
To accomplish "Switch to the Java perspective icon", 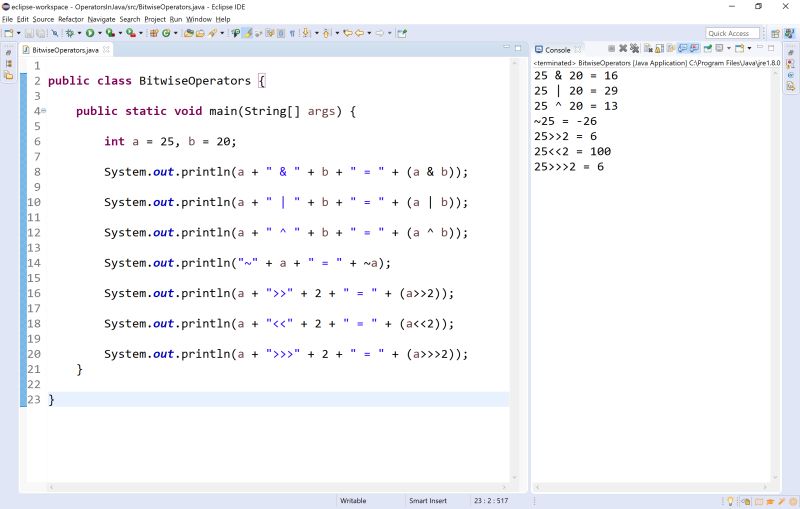I will click(791, 34).
